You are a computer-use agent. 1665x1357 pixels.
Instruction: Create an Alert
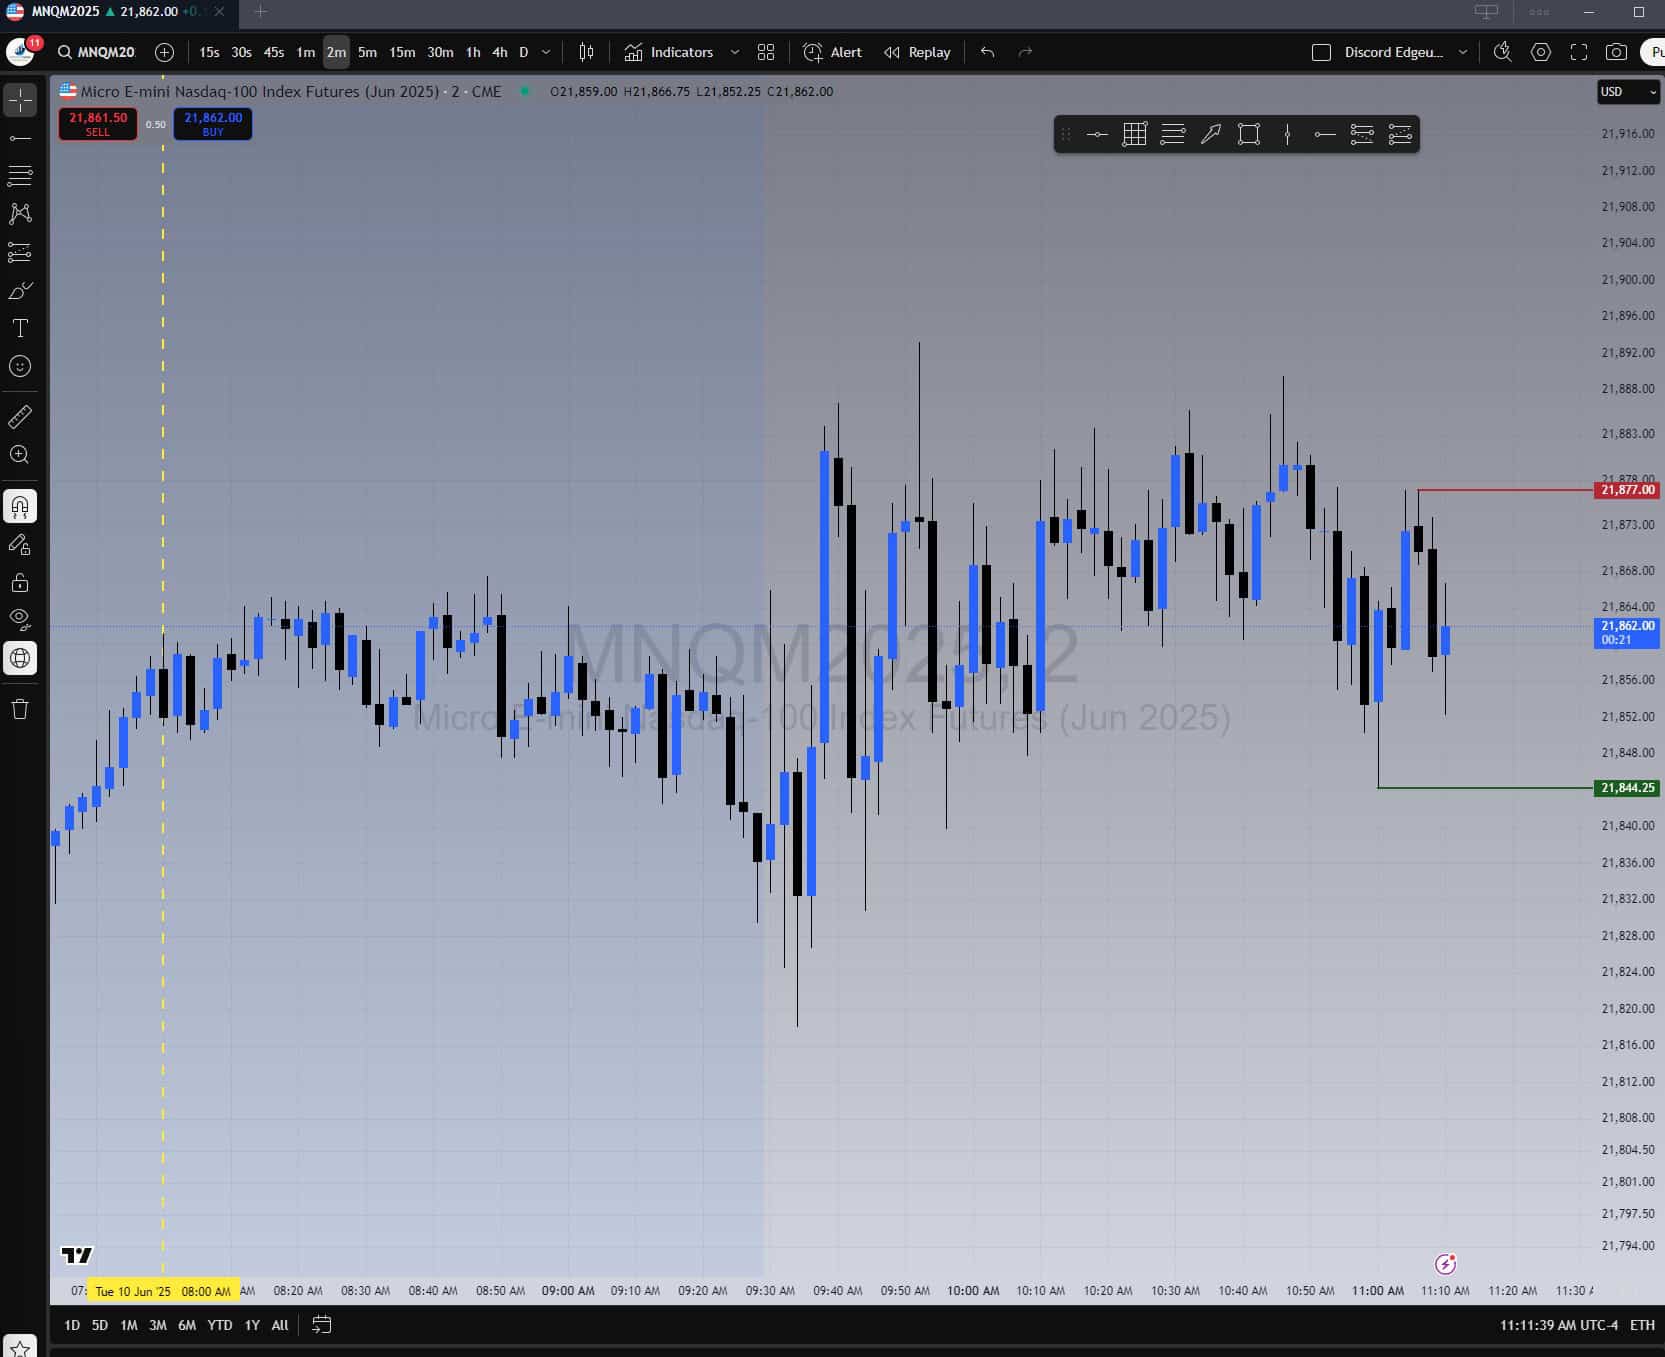tap(832, 52)
